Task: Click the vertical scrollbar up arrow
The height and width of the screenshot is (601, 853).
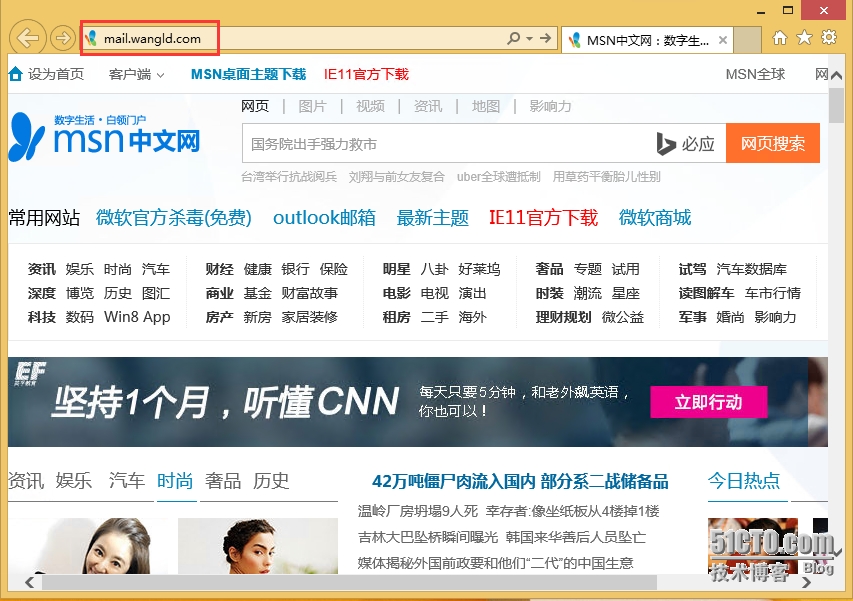Action: [836, 76]
